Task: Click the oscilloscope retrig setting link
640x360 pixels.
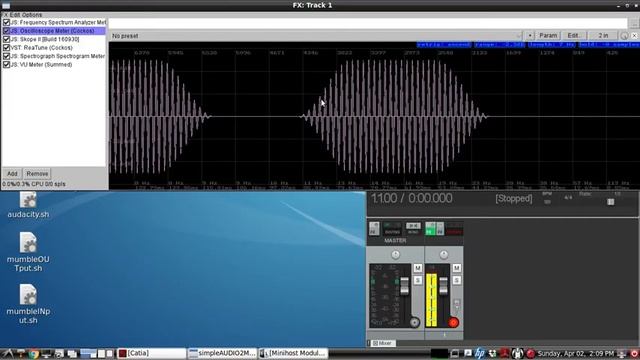Action: [444, 44]
